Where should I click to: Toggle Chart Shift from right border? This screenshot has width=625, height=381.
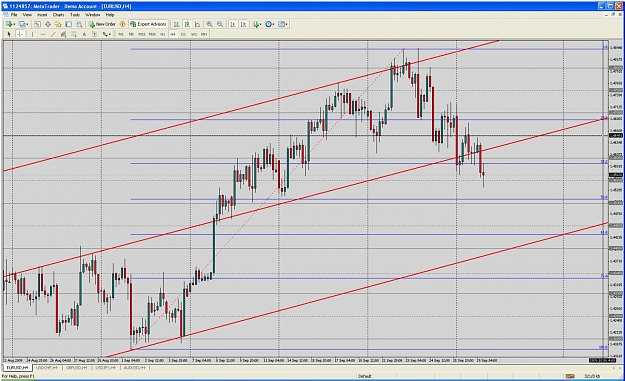244,24
